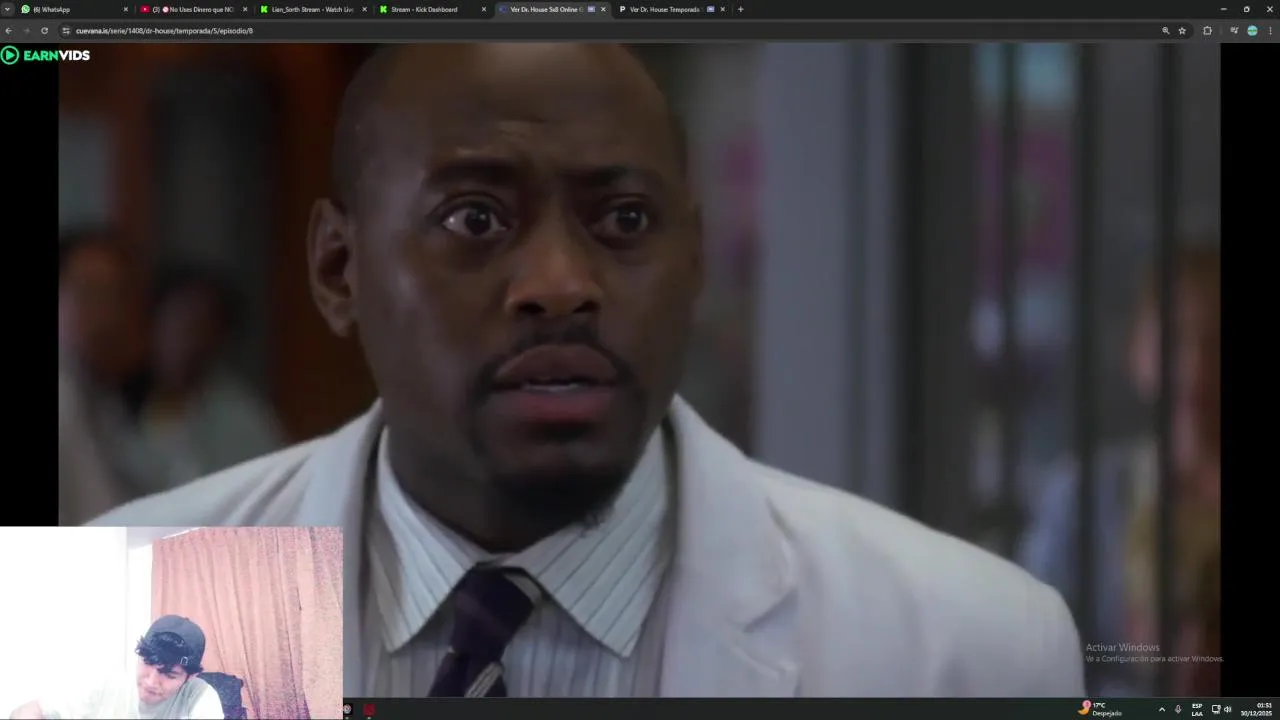Go back to the previous page
This screenshot has width=1280, height=720.
coord(8,30)
